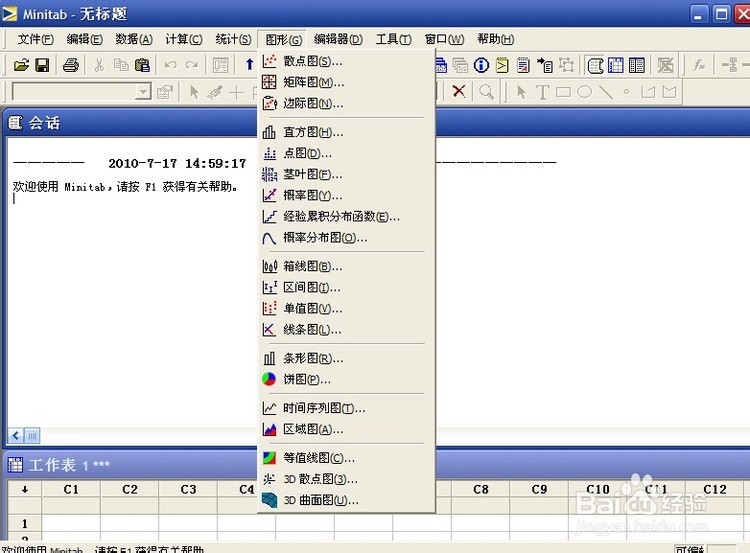Open the 文件(F) menu
The image size is (750, 553).
35,39
